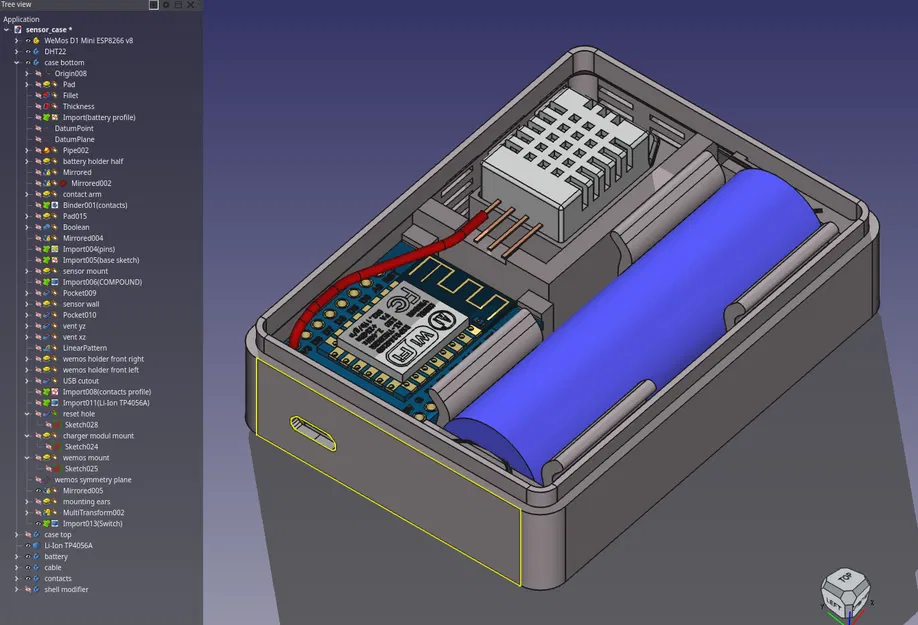
Task: Select 'Import005(base sketch)' in tree
Action: [101, 260]
